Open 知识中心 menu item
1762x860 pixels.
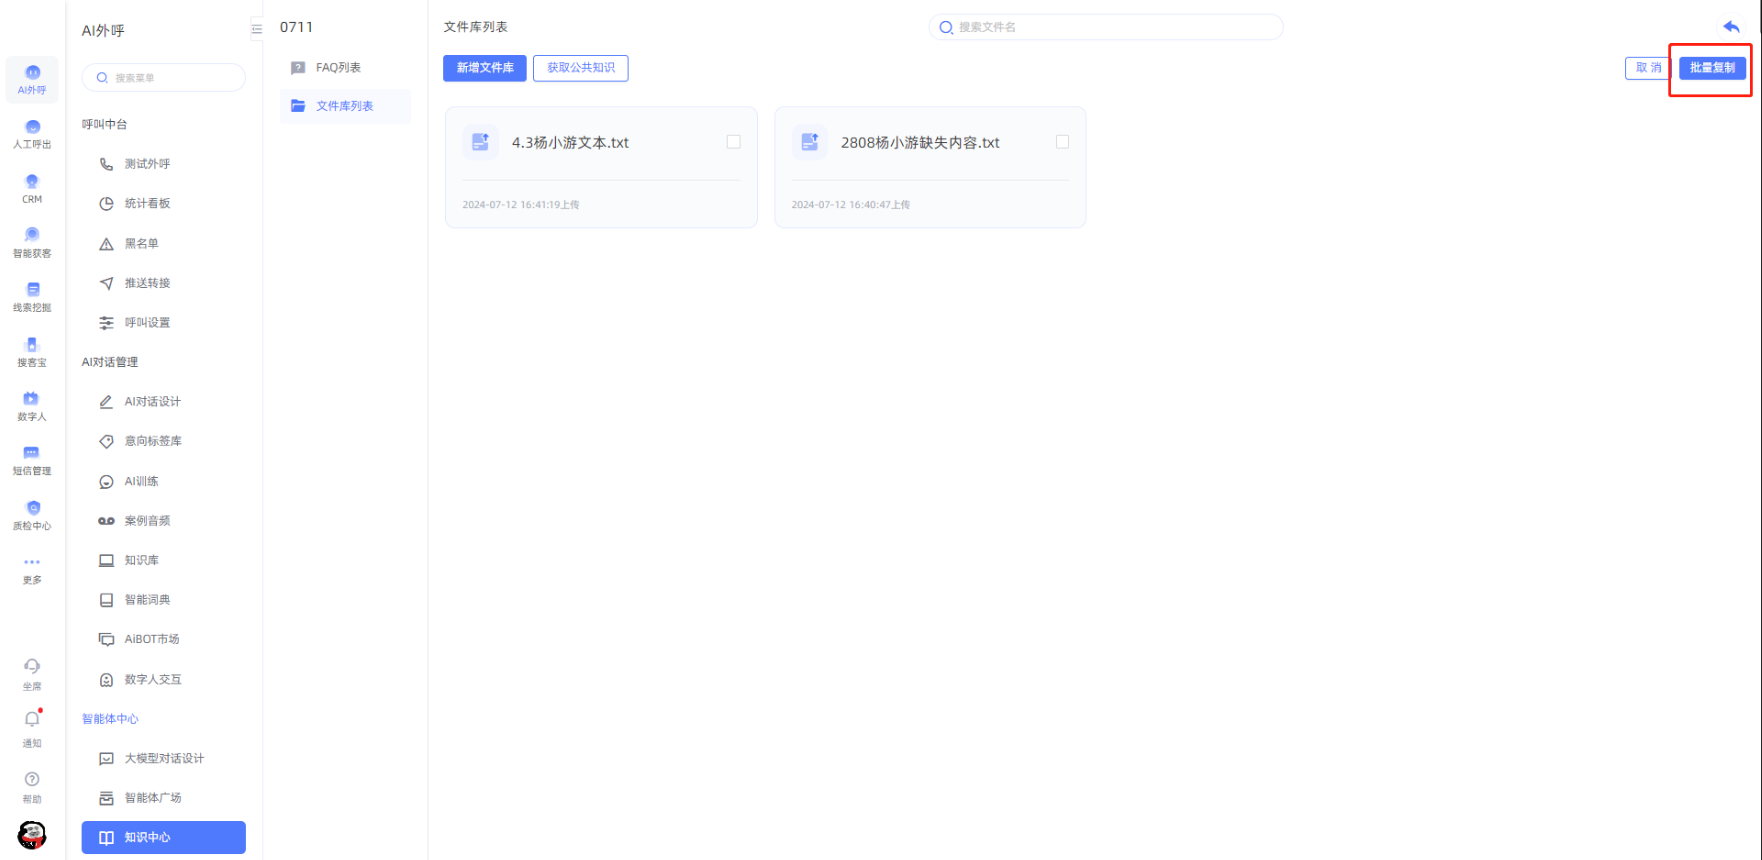[x=164, y=837]
